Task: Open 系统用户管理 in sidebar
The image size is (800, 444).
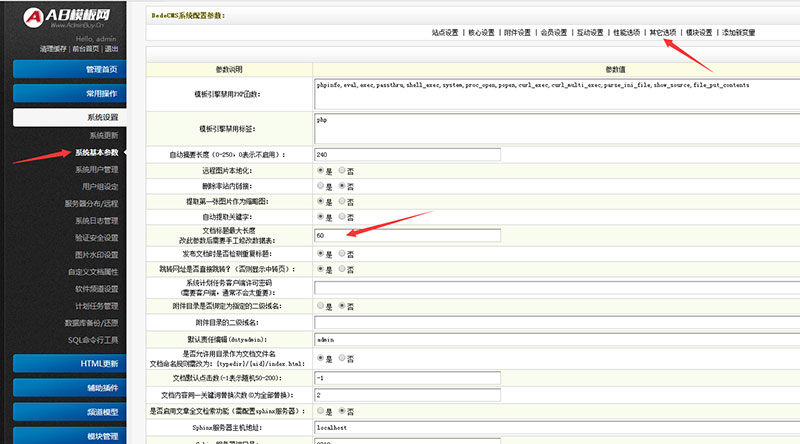Action: tap(96, 169)
